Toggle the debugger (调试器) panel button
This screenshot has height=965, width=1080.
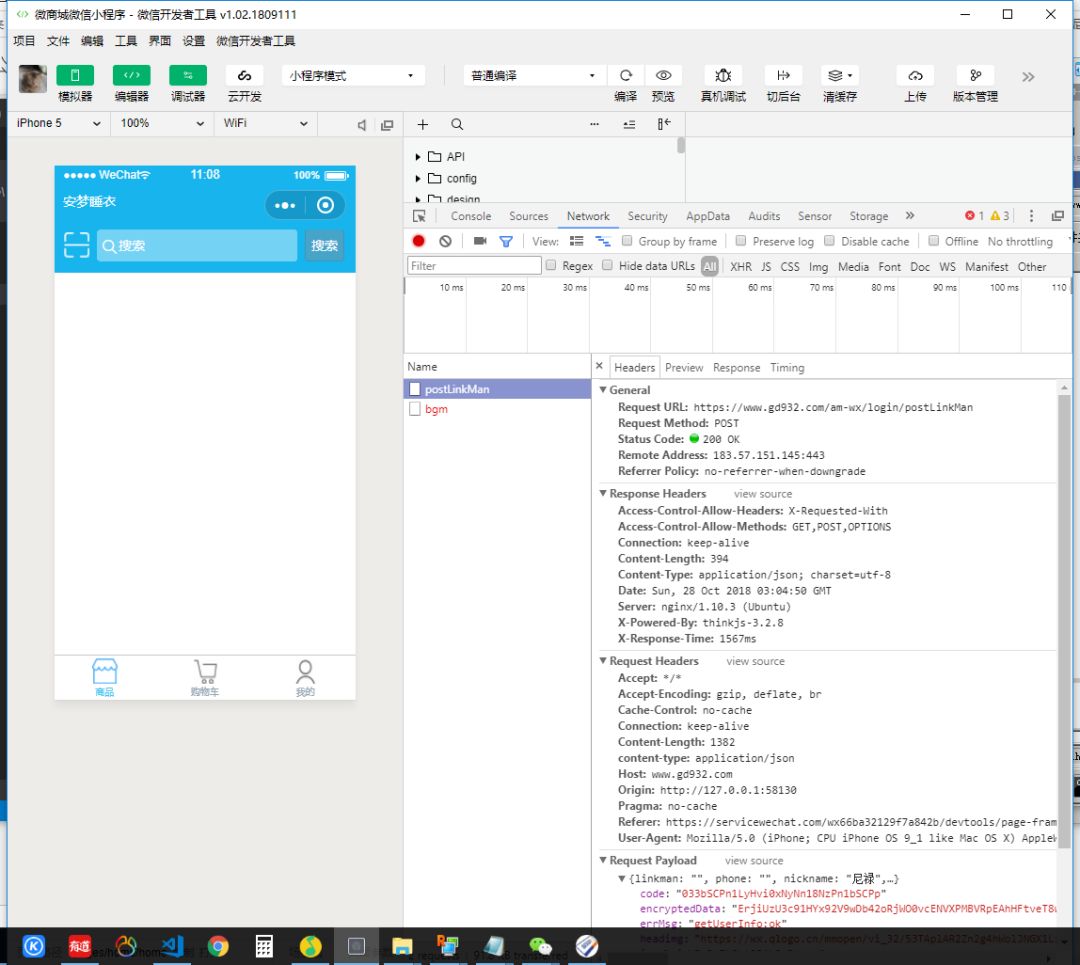[188, 75]
